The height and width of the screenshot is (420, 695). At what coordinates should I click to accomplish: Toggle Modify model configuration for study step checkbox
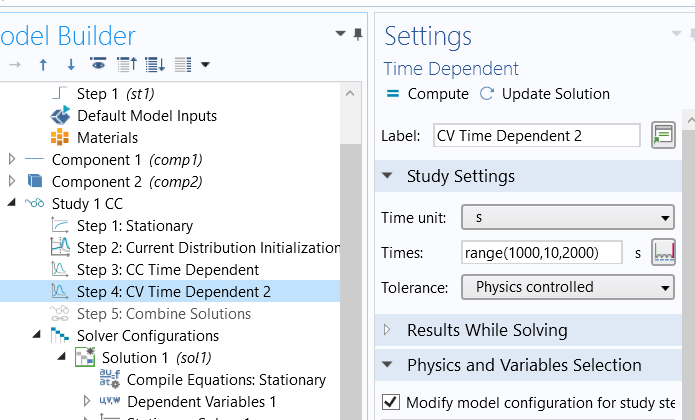(x=391, y=402)
